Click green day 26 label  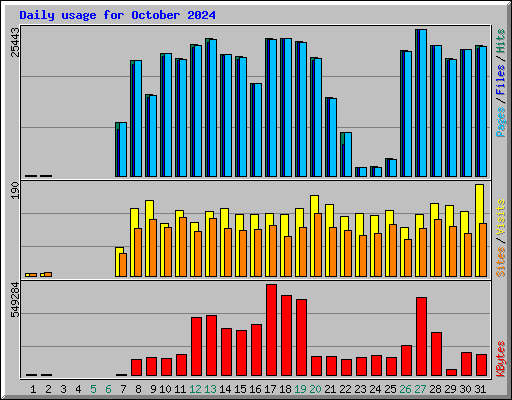[x=405, y=389]
